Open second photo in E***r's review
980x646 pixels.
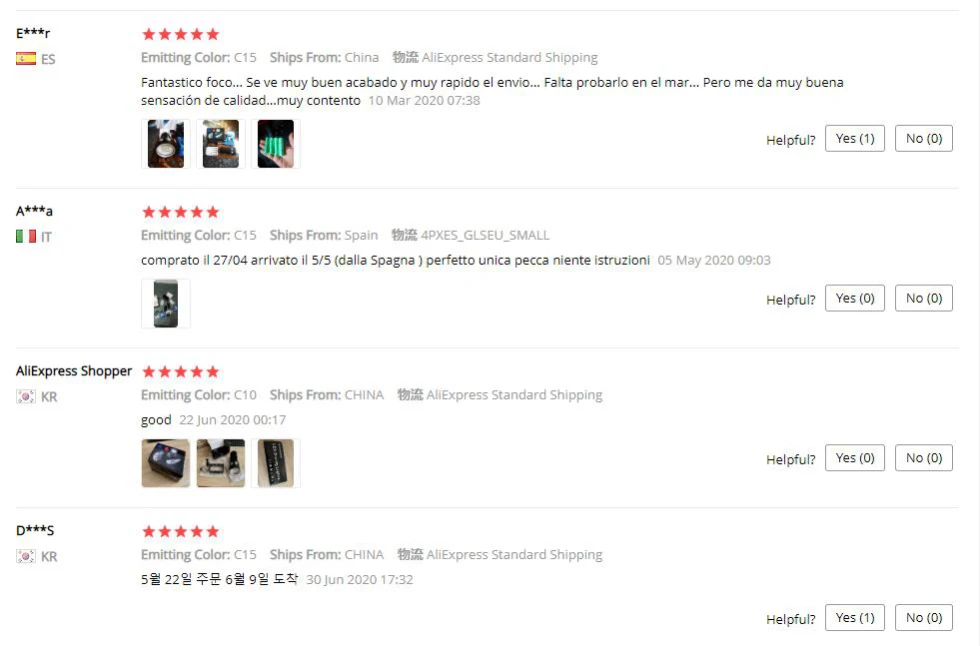[221, 144]
